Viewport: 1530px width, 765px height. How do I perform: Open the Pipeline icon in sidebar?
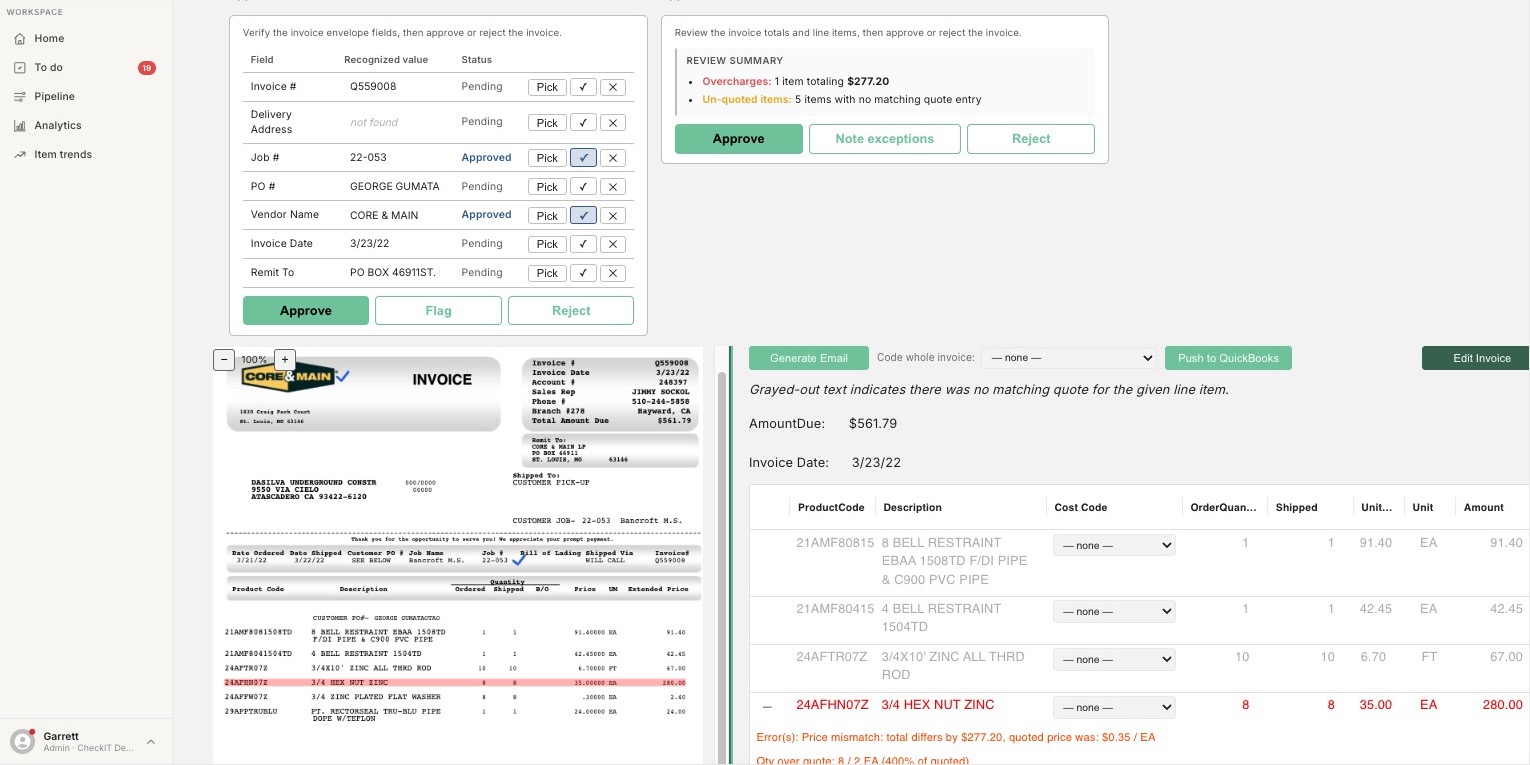20,97
